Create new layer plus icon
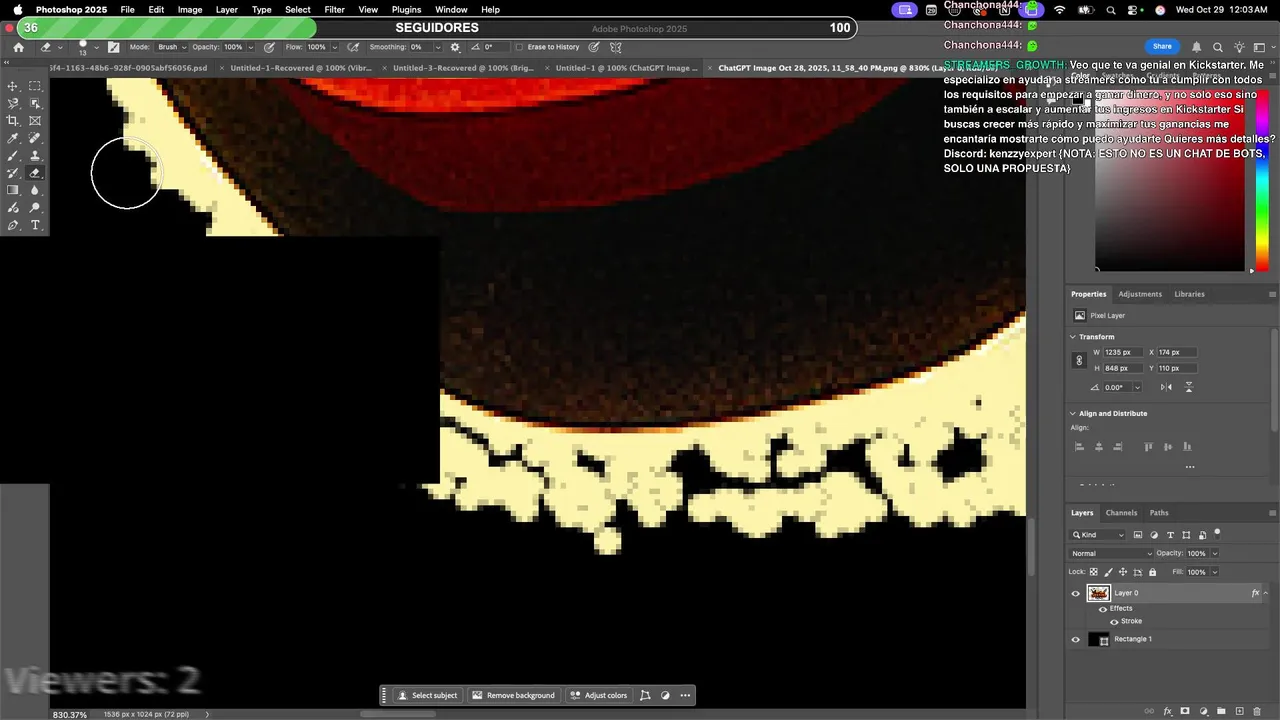The image size is (1280, 720). pyautogui.click(x=1239, y=712)
